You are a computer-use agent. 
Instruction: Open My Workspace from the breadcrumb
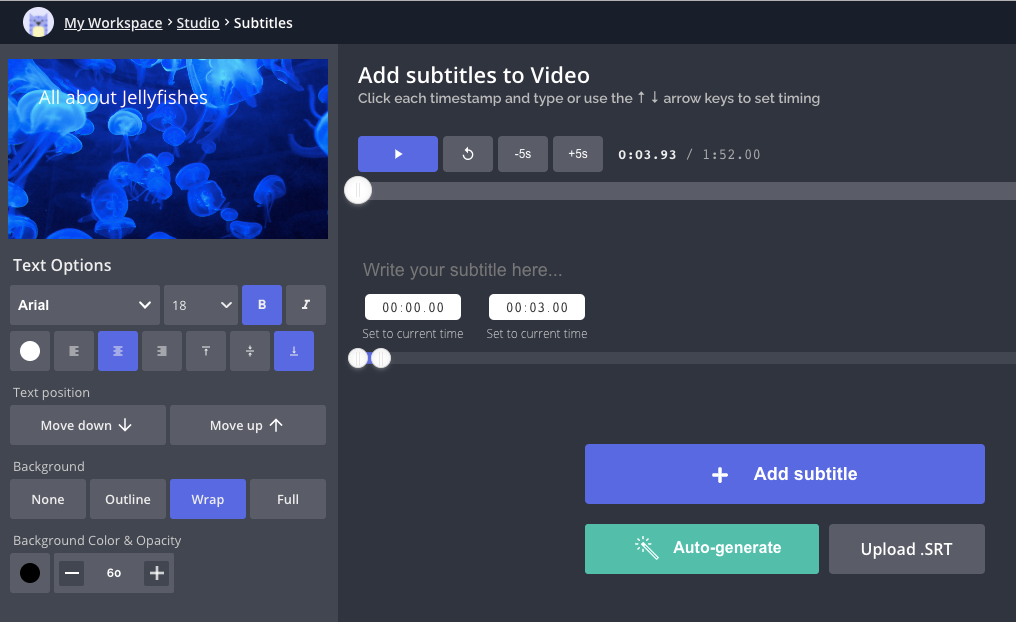coord(113,22)
